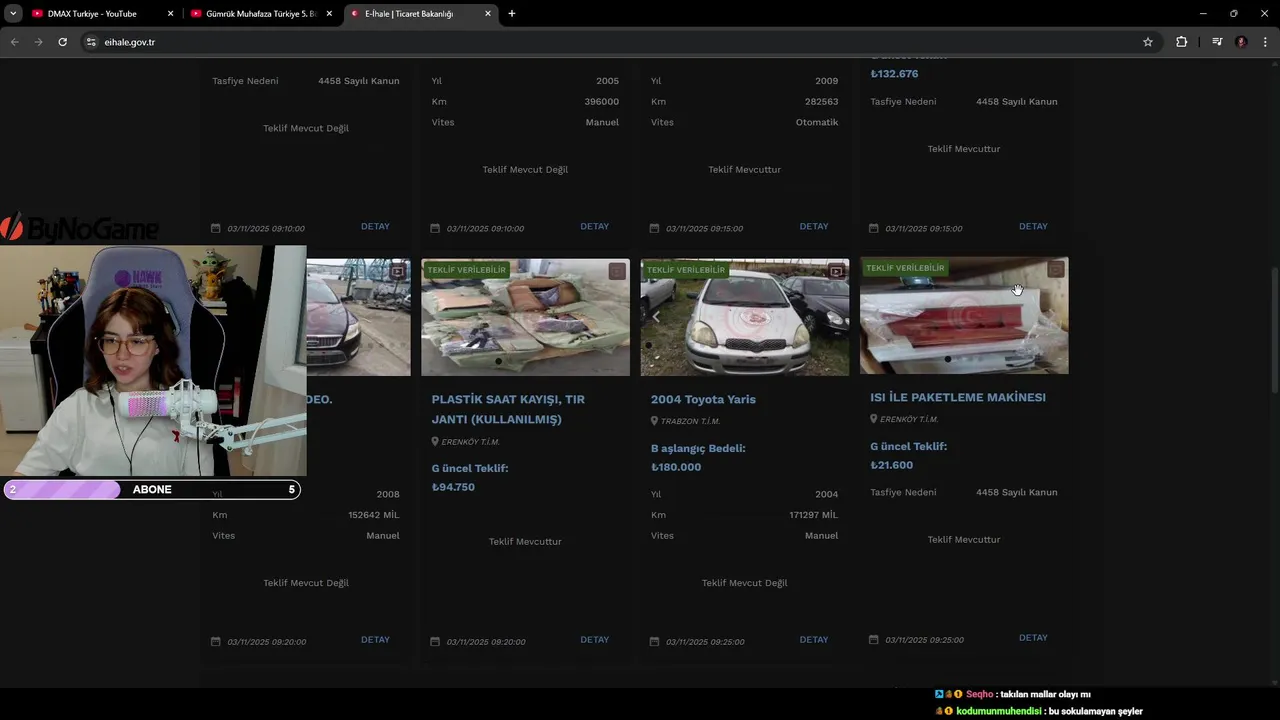This screenshot has width=1280, height=720.
Task: Click TEKLİF VERİLEBİLİR badge on Toyota Yaris card
Action: pyautogui.click(x=686, y=270)
